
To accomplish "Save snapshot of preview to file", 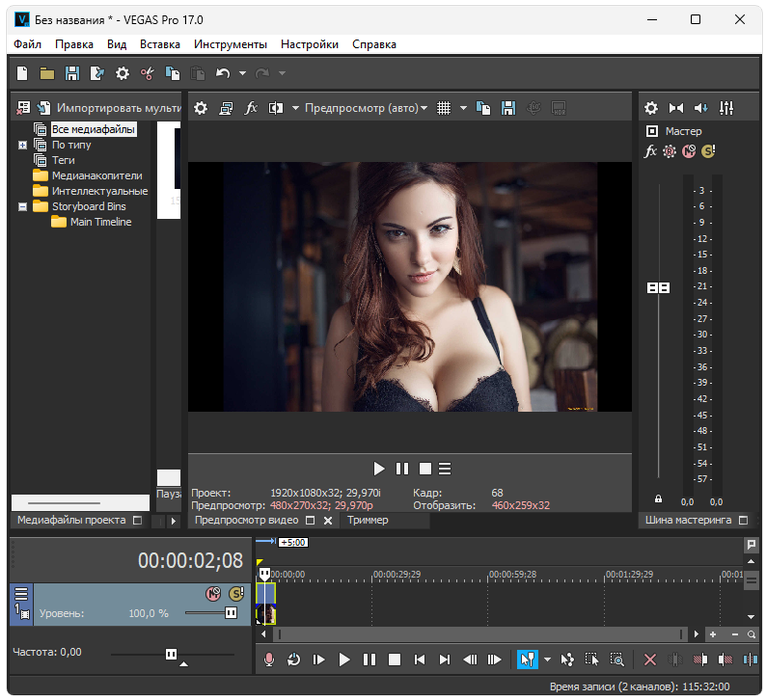I will coord(509,108).
